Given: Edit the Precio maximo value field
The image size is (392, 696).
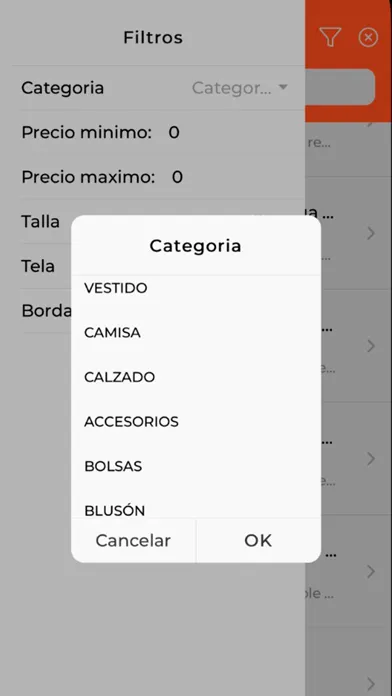Looking at the screenshot, I should (x=178, y=177).
